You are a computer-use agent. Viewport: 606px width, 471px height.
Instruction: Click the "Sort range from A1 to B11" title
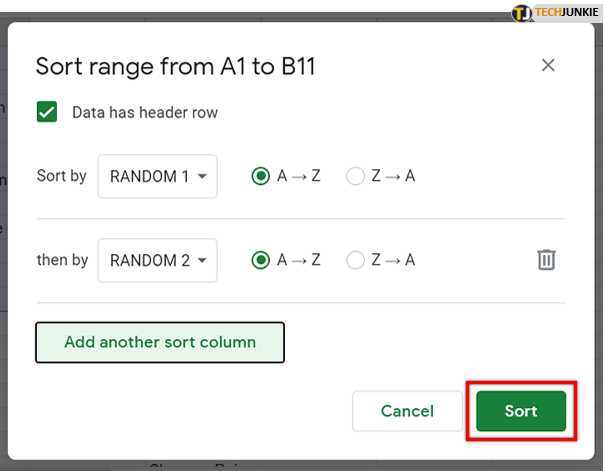point(176,67)
